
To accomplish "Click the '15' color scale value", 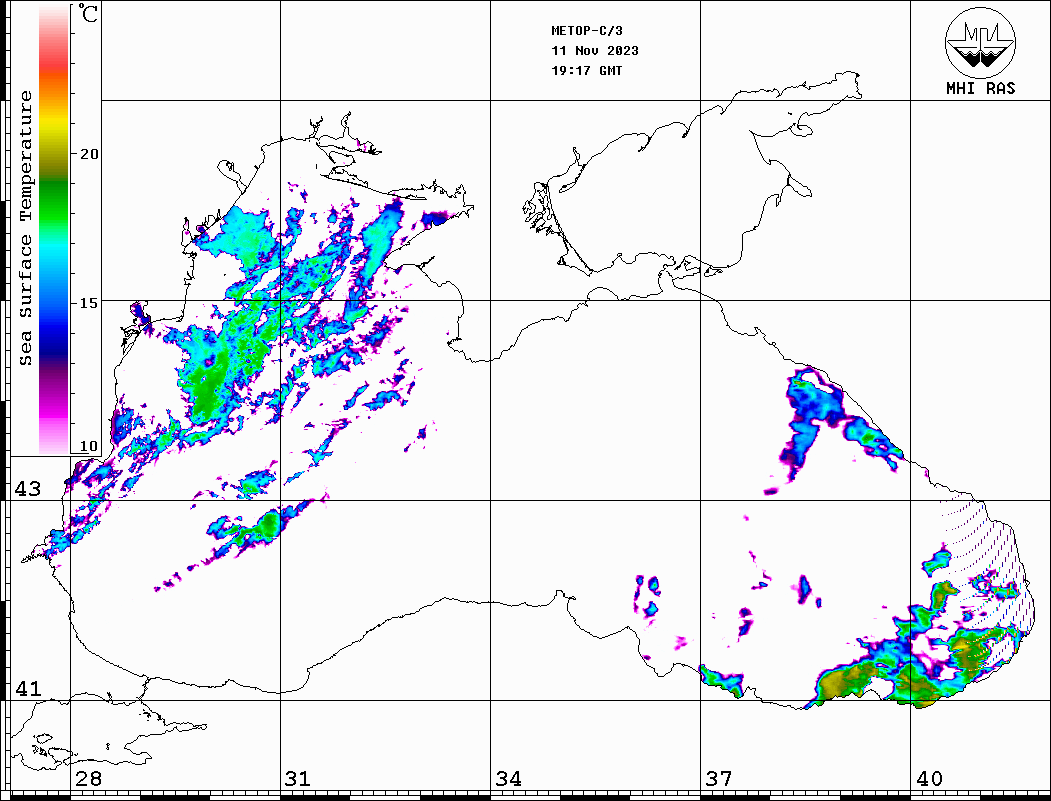I will coord(88,303).
